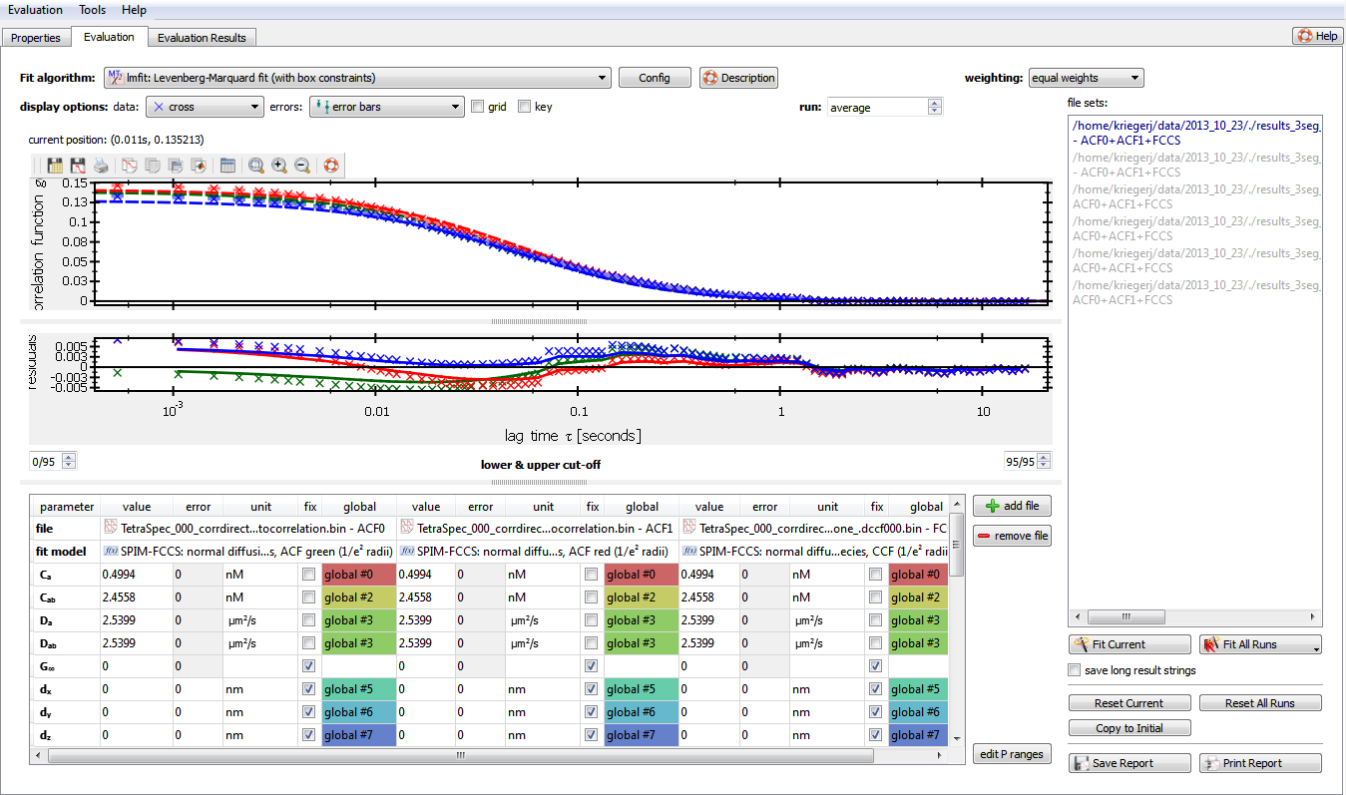Image resolution: width=1346 pixels, height=795 pixels.
Task: Switch to the Evaluation Results tab
Action: coord(201,38)
